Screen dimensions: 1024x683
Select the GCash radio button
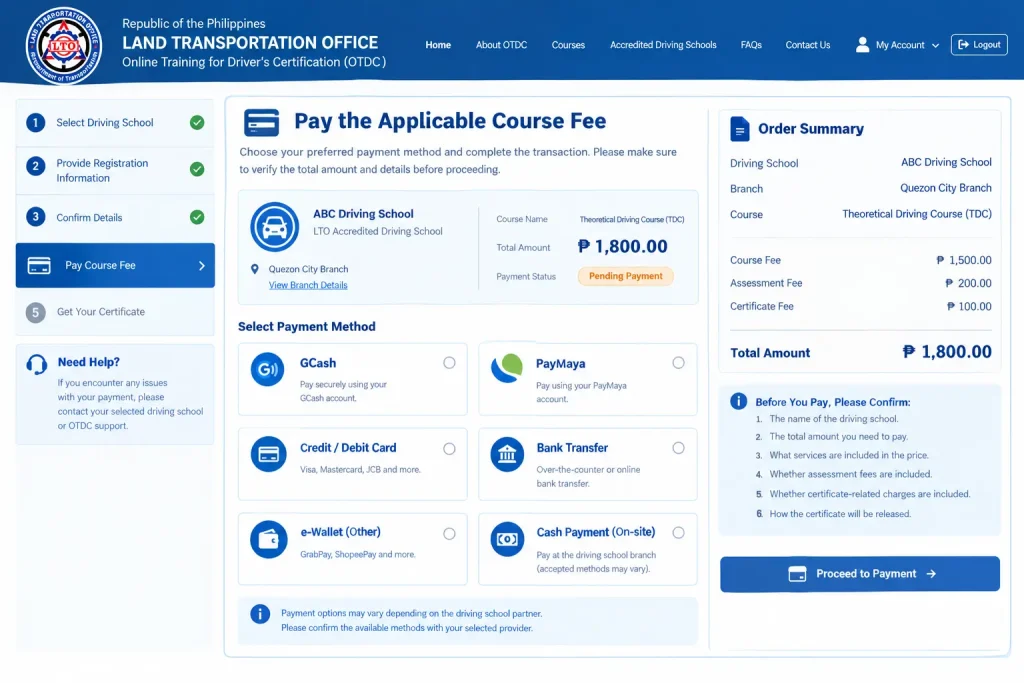pos(449,362)
